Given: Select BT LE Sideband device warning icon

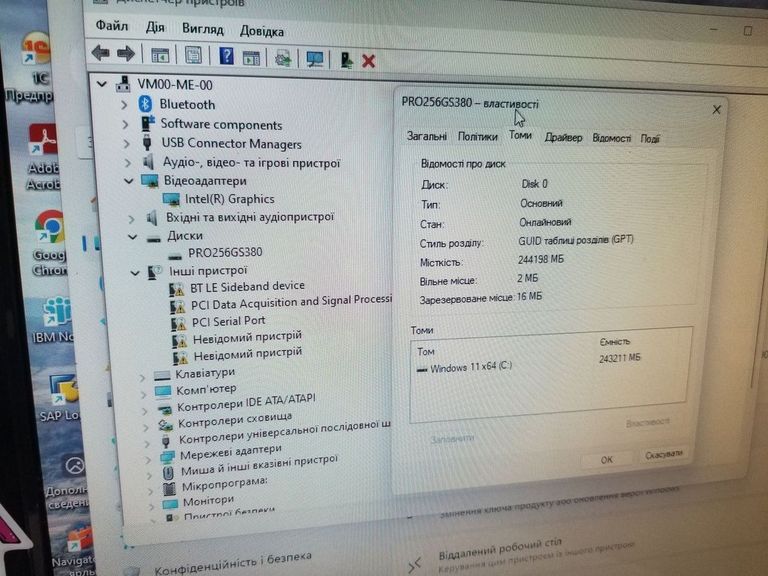Looking at the screenshot, I should (x=176, y=289).
